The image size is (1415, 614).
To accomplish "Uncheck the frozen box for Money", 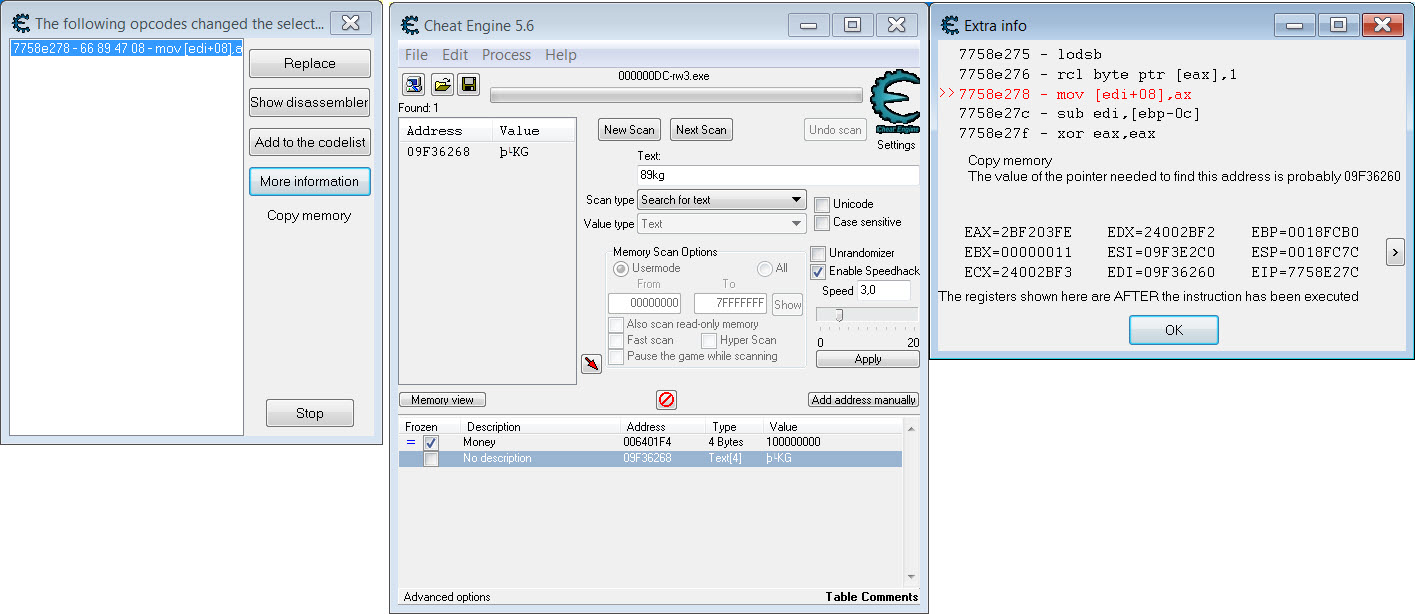I will [431, 442].
